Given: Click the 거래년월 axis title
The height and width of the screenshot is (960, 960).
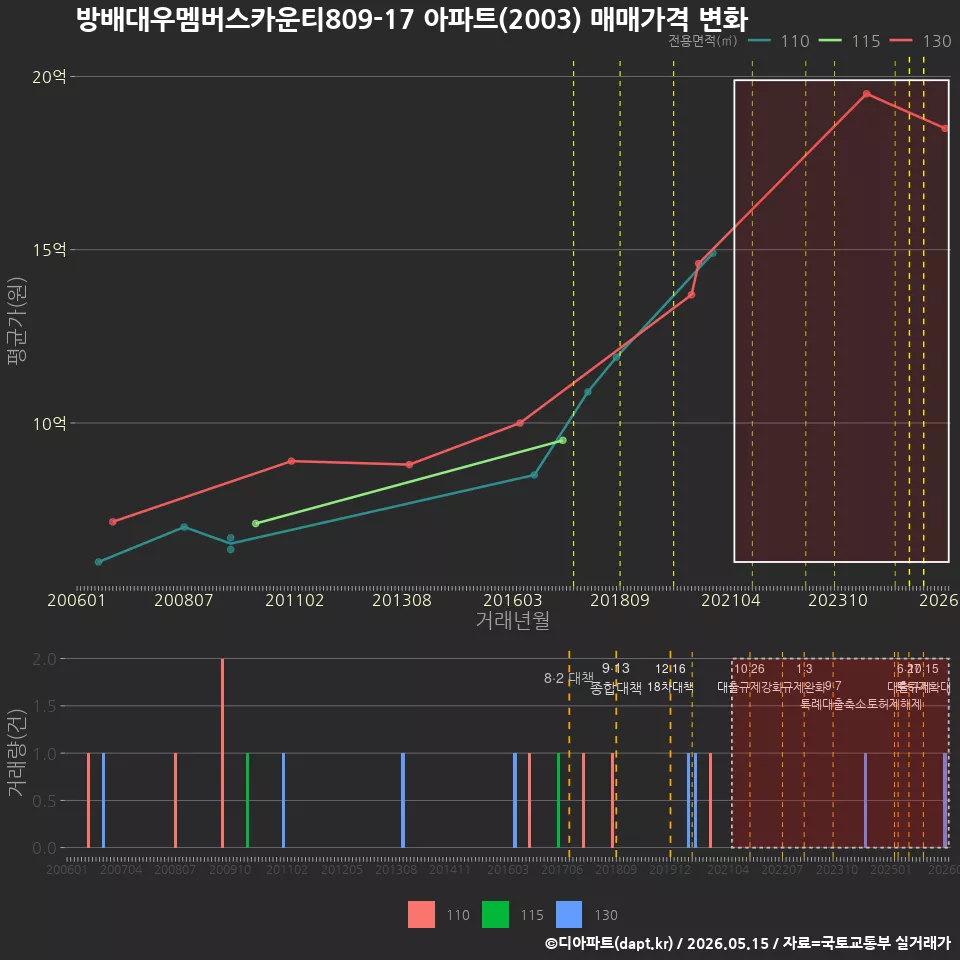Looking at the screenshot, I should pos(512,620).
